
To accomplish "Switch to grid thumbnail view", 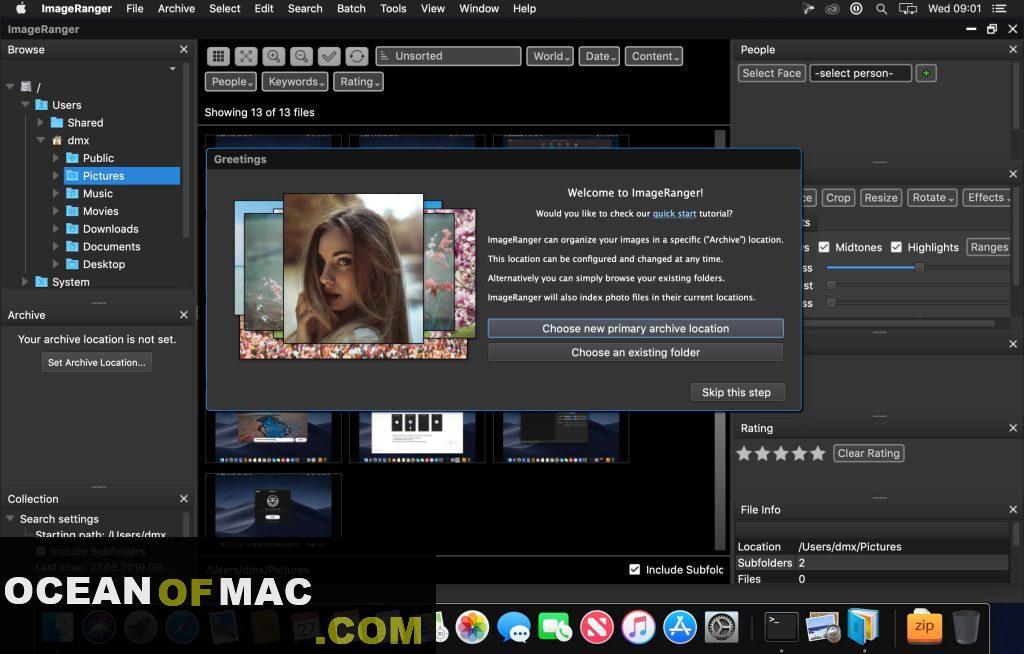I will coord(218,56).
